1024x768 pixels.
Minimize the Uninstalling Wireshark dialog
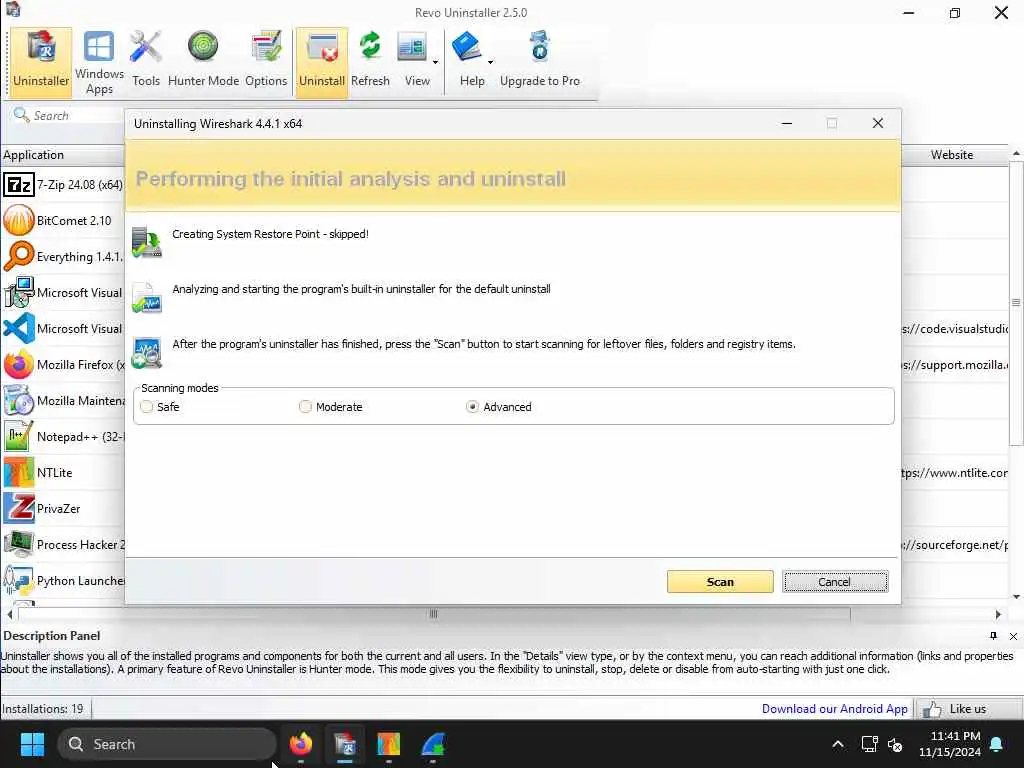(787, 123)
